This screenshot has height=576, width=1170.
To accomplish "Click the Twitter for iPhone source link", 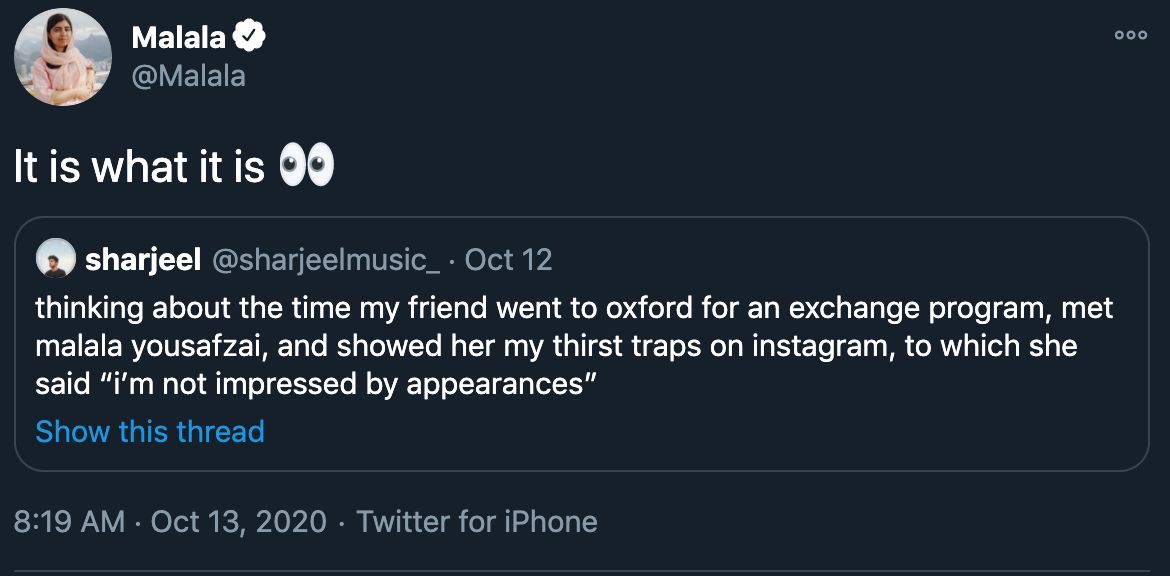I will pos(477,521).
